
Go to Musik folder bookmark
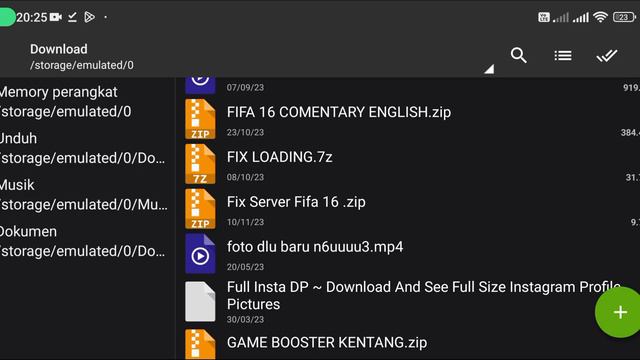pos(84,195)
